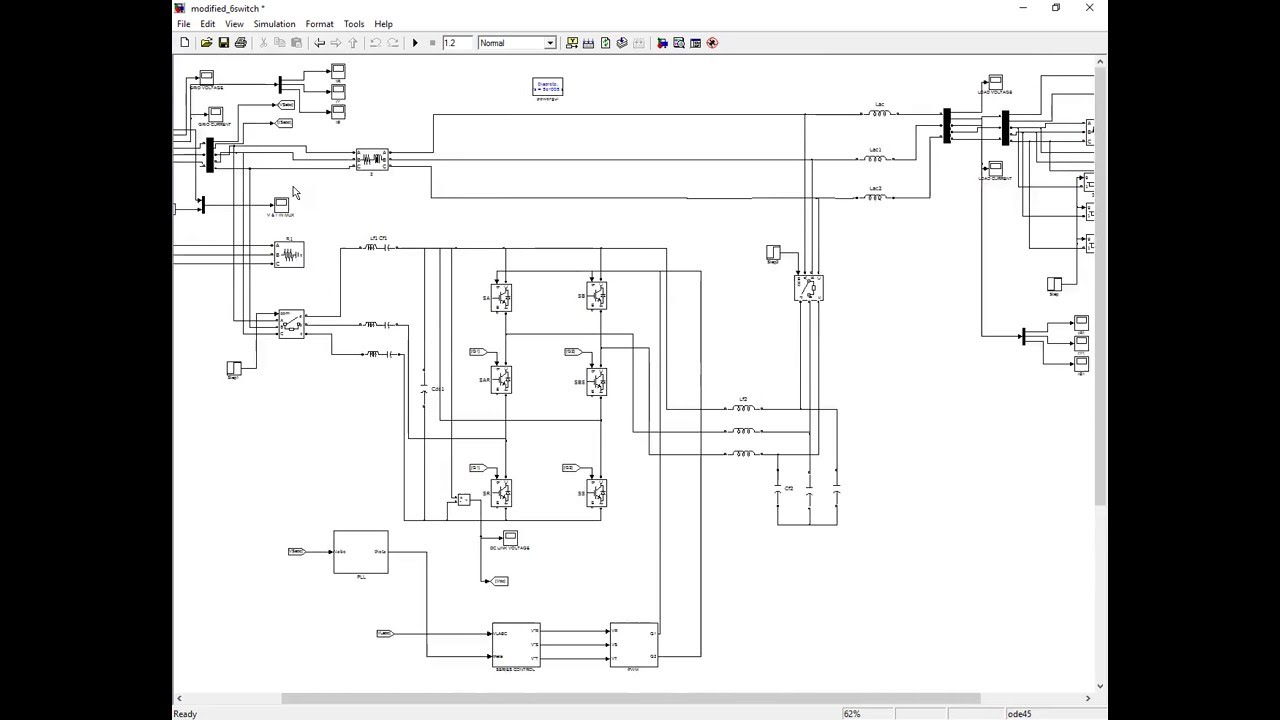Navigate forward with right arrow icon

[336, 43]
